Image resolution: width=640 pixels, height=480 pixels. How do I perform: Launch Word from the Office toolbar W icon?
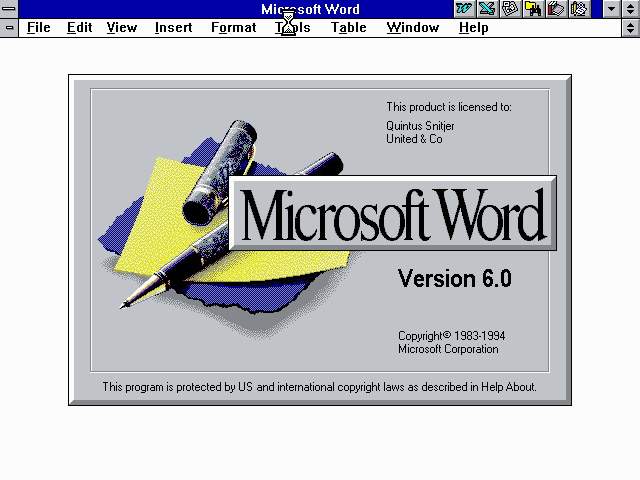pyautogui.click(x=464, y=9)
